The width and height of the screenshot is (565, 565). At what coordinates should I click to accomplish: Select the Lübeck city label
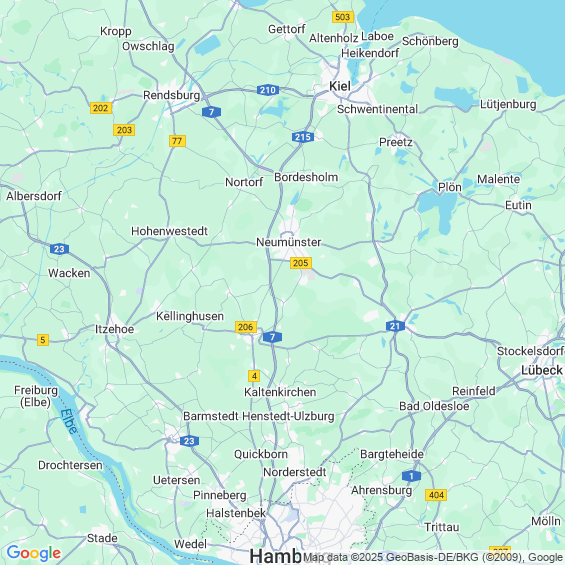[x=542, y=370]
